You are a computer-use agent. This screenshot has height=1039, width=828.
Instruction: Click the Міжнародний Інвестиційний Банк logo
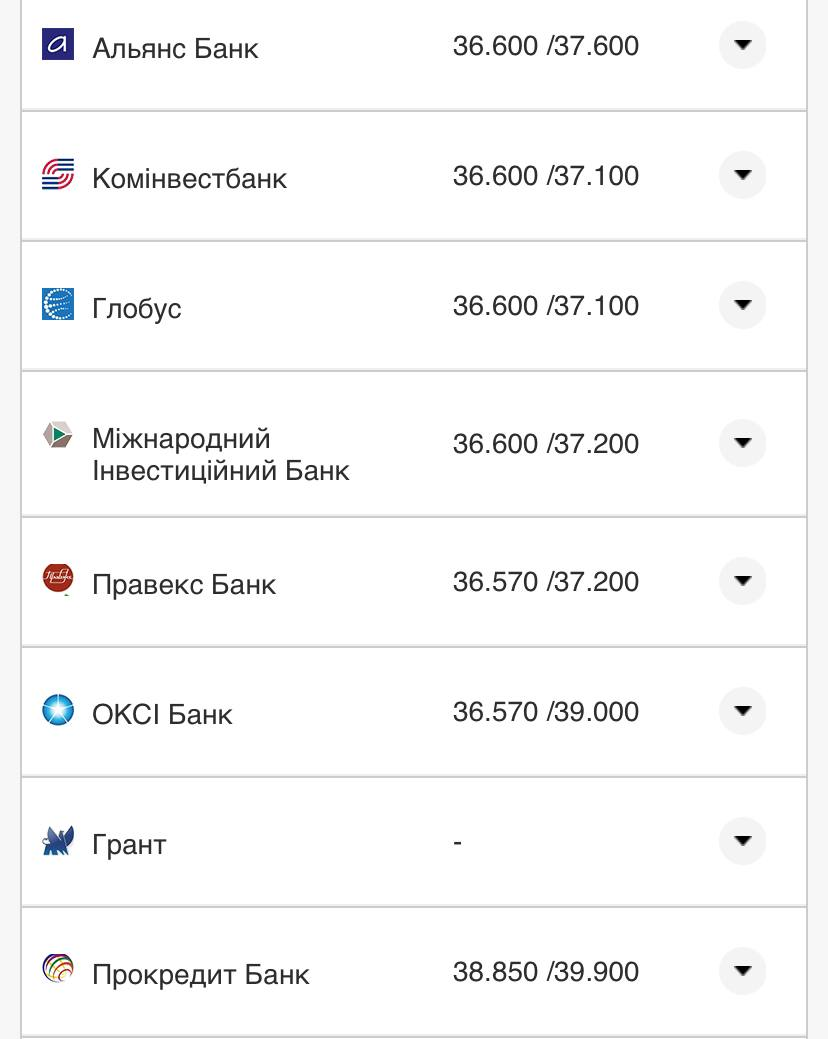(58, 435)
